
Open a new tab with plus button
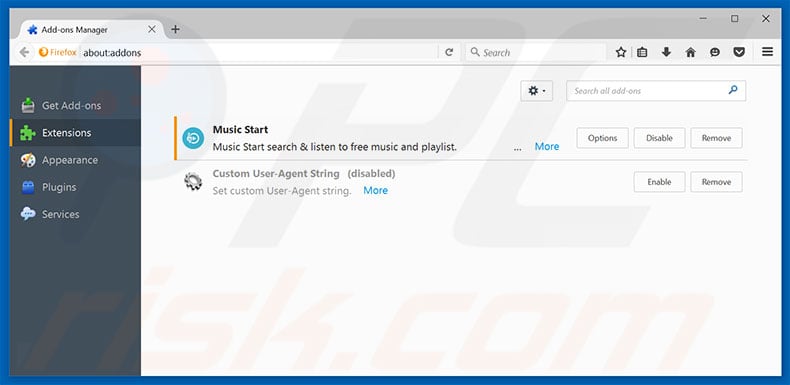click(175, 29)
